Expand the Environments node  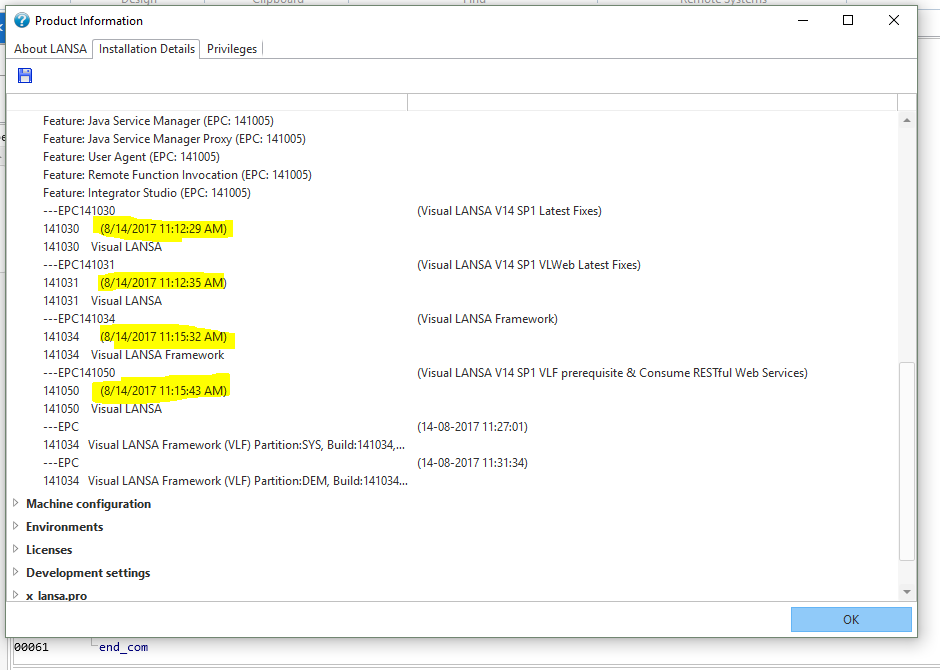point(16,526)
